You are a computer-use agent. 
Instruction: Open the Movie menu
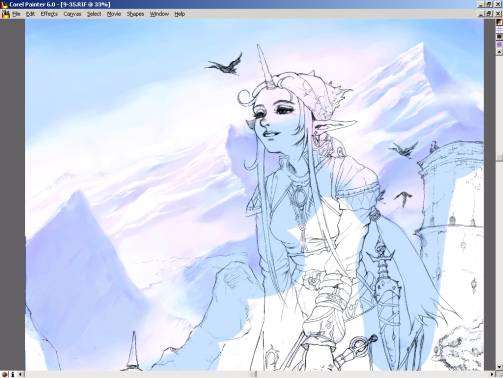pyautogui.click(x=114, y=14)
